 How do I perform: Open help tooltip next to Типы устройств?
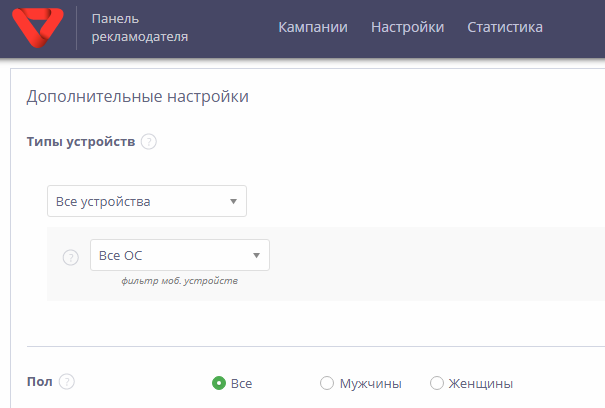(x=149, y=142)
